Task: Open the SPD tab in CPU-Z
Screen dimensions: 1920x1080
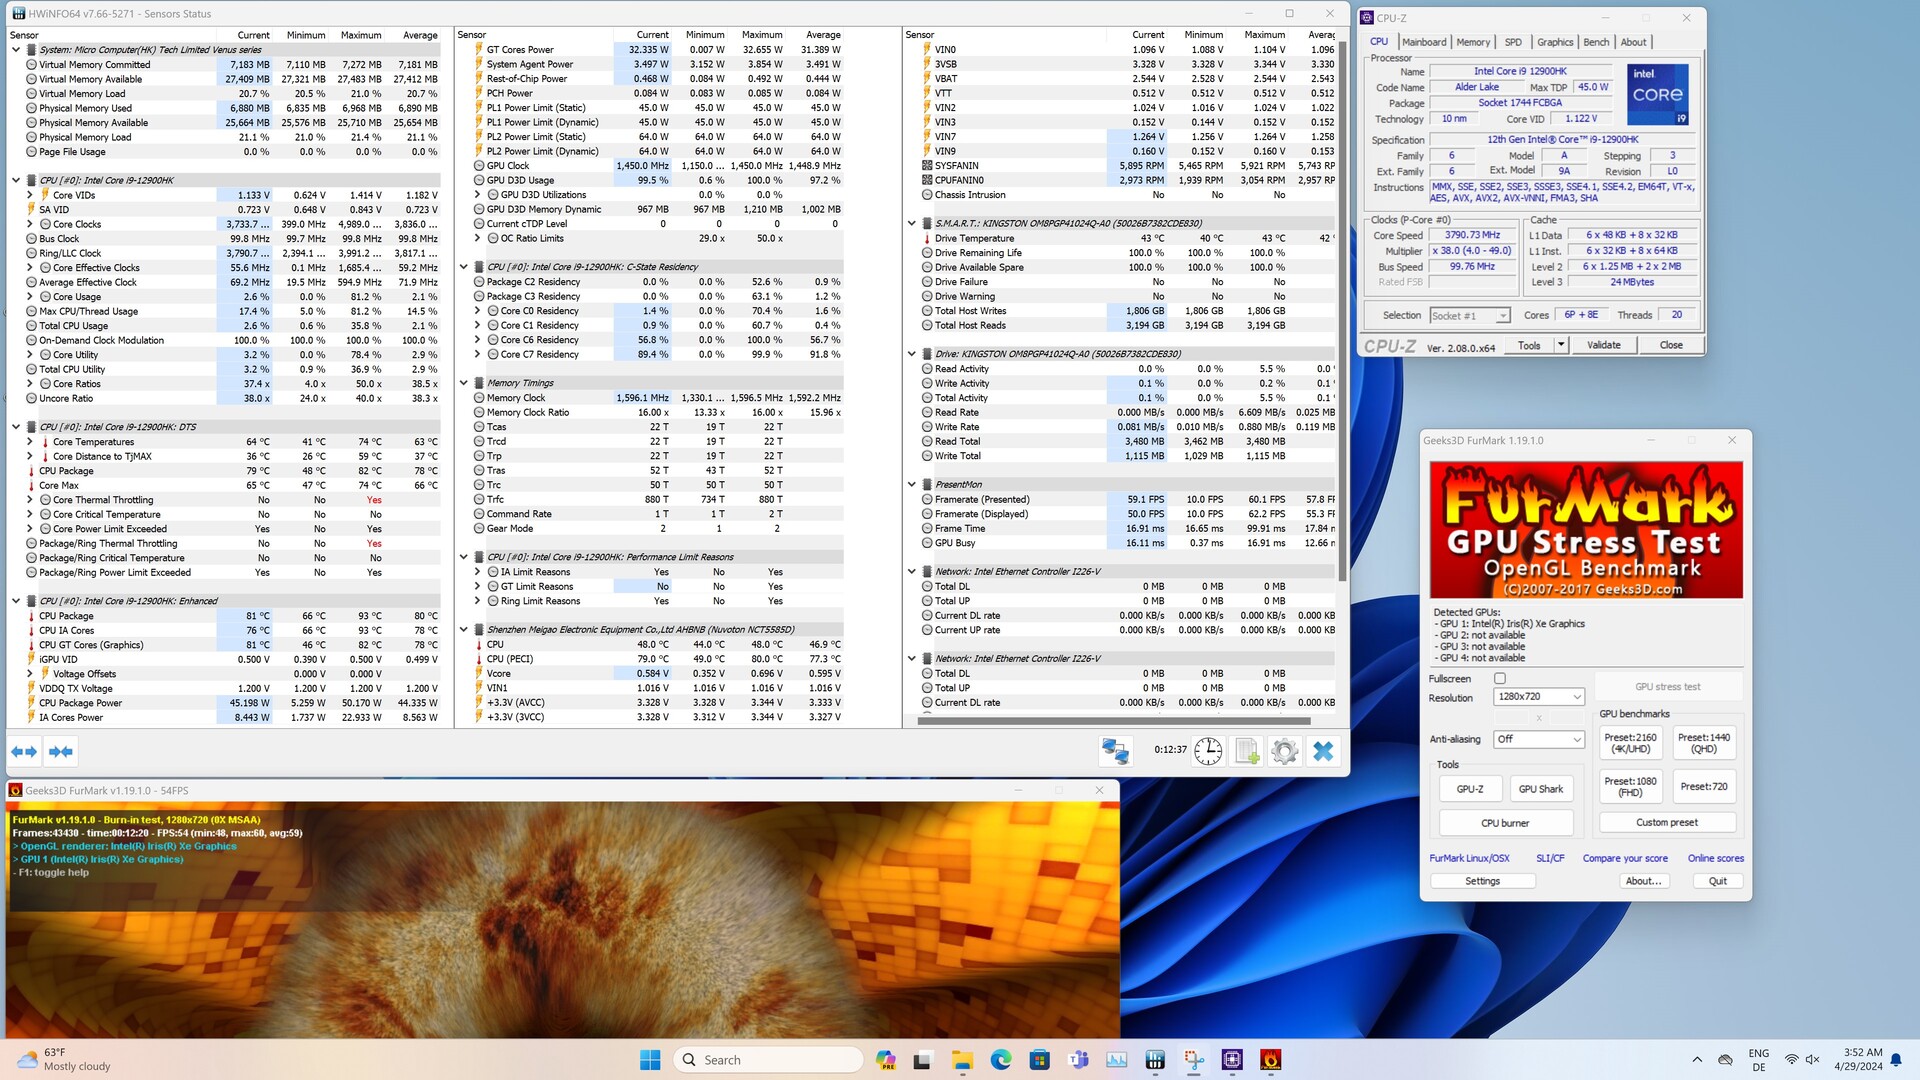Action: (1513, 42)
